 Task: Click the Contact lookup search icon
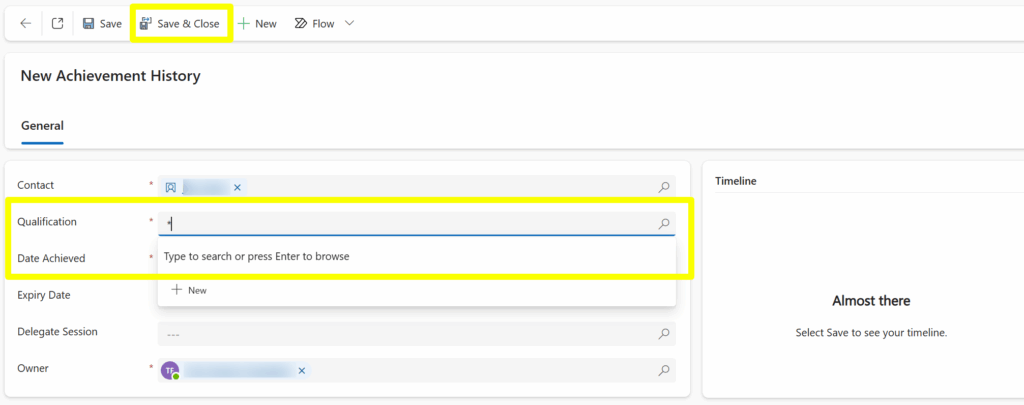pyautogui.click(x=664, y=187)
